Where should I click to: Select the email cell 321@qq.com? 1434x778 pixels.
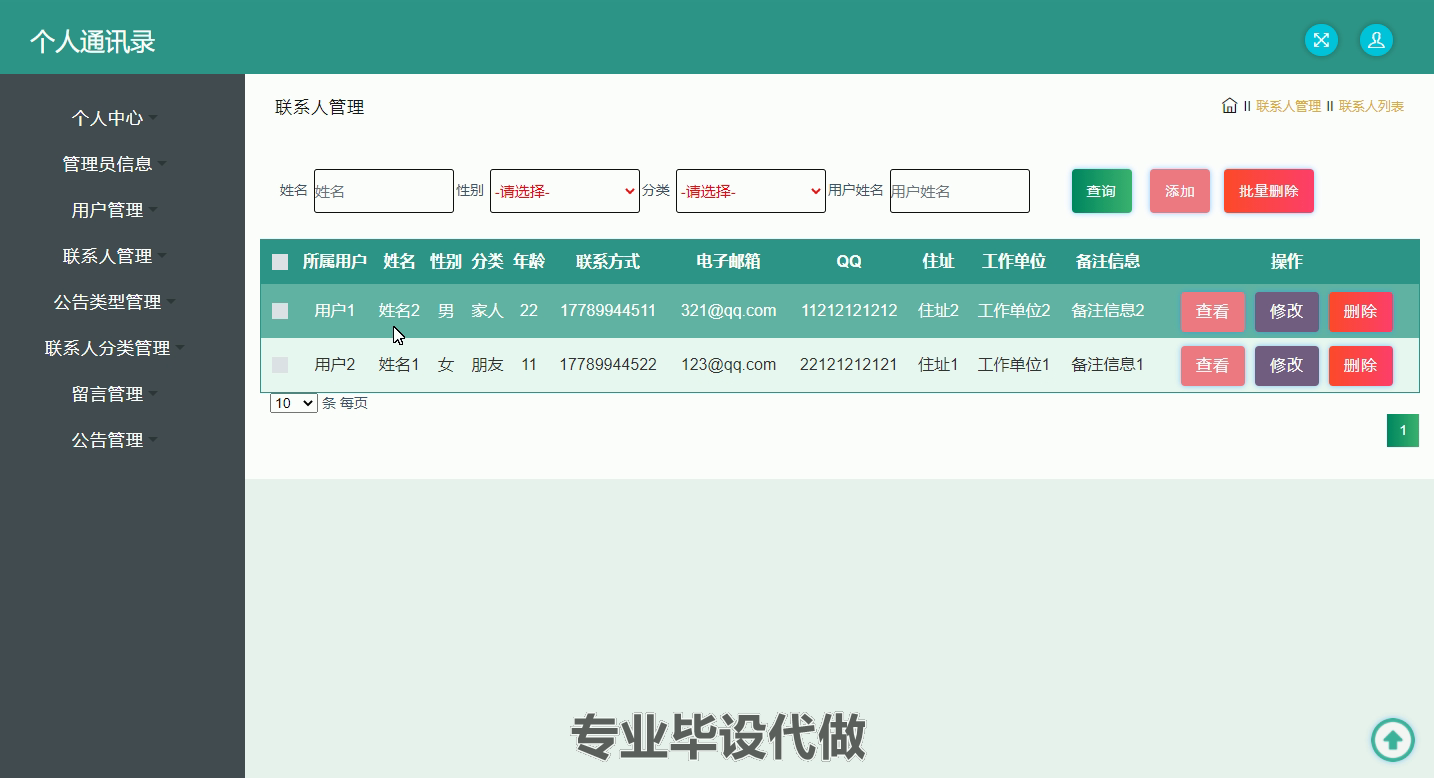point(729,311)
